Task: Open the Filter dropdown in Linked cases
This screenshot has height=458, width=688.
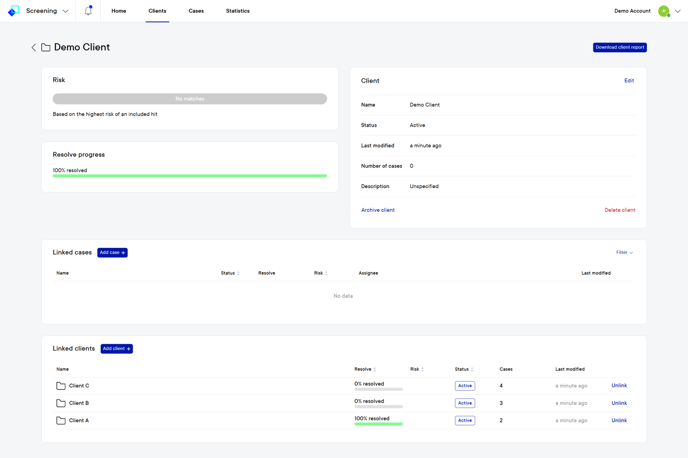Action: (x=624, y=253)
